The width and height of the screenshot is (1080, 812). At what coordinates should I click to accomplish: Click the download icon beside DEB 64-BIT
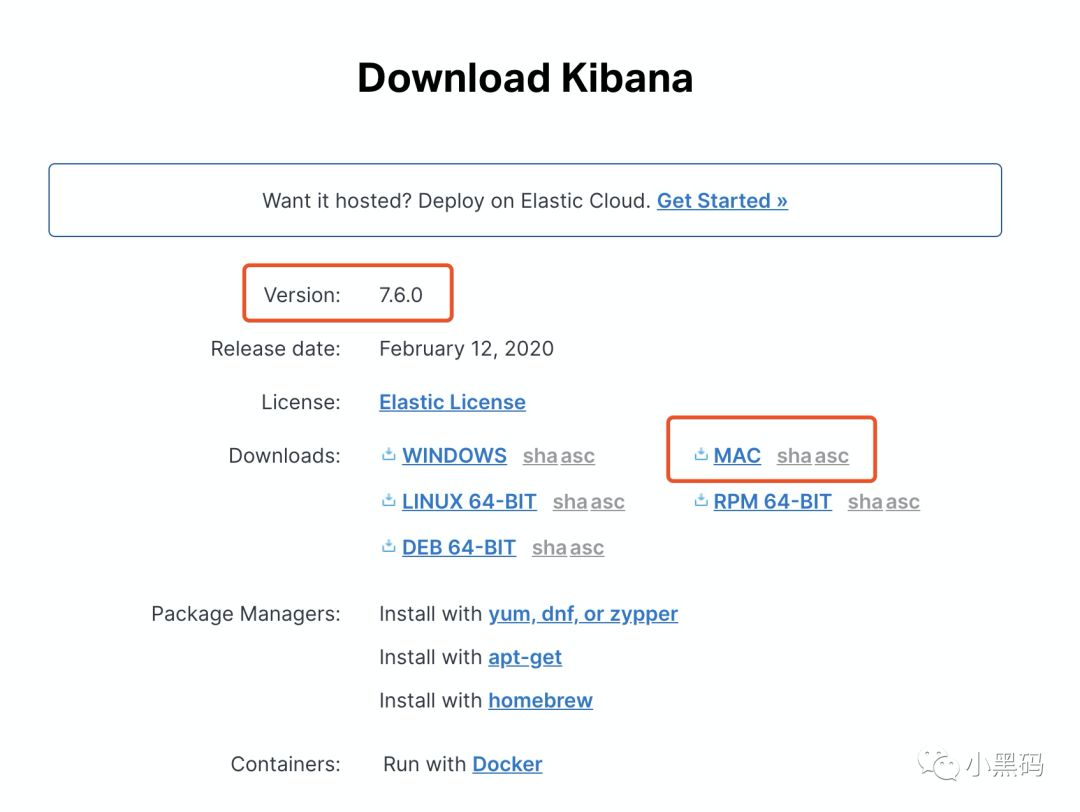[x=389, y=547]
